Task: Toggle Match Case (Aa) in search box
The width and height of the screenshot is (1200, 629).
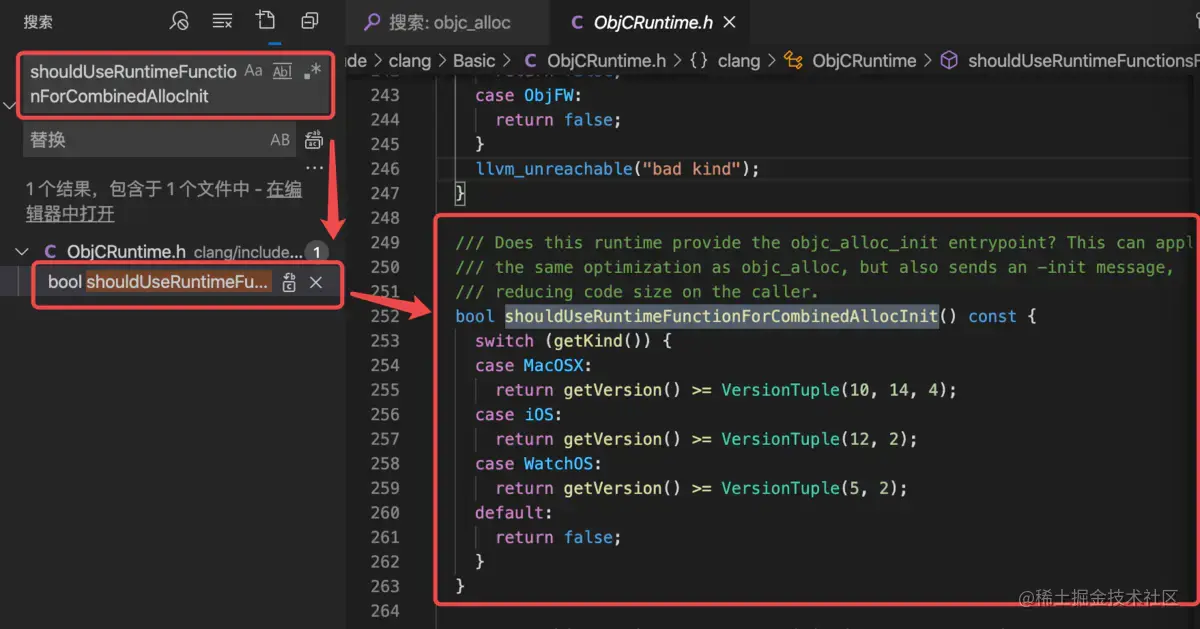Action: pyautogui.click(x=254, y=71)
